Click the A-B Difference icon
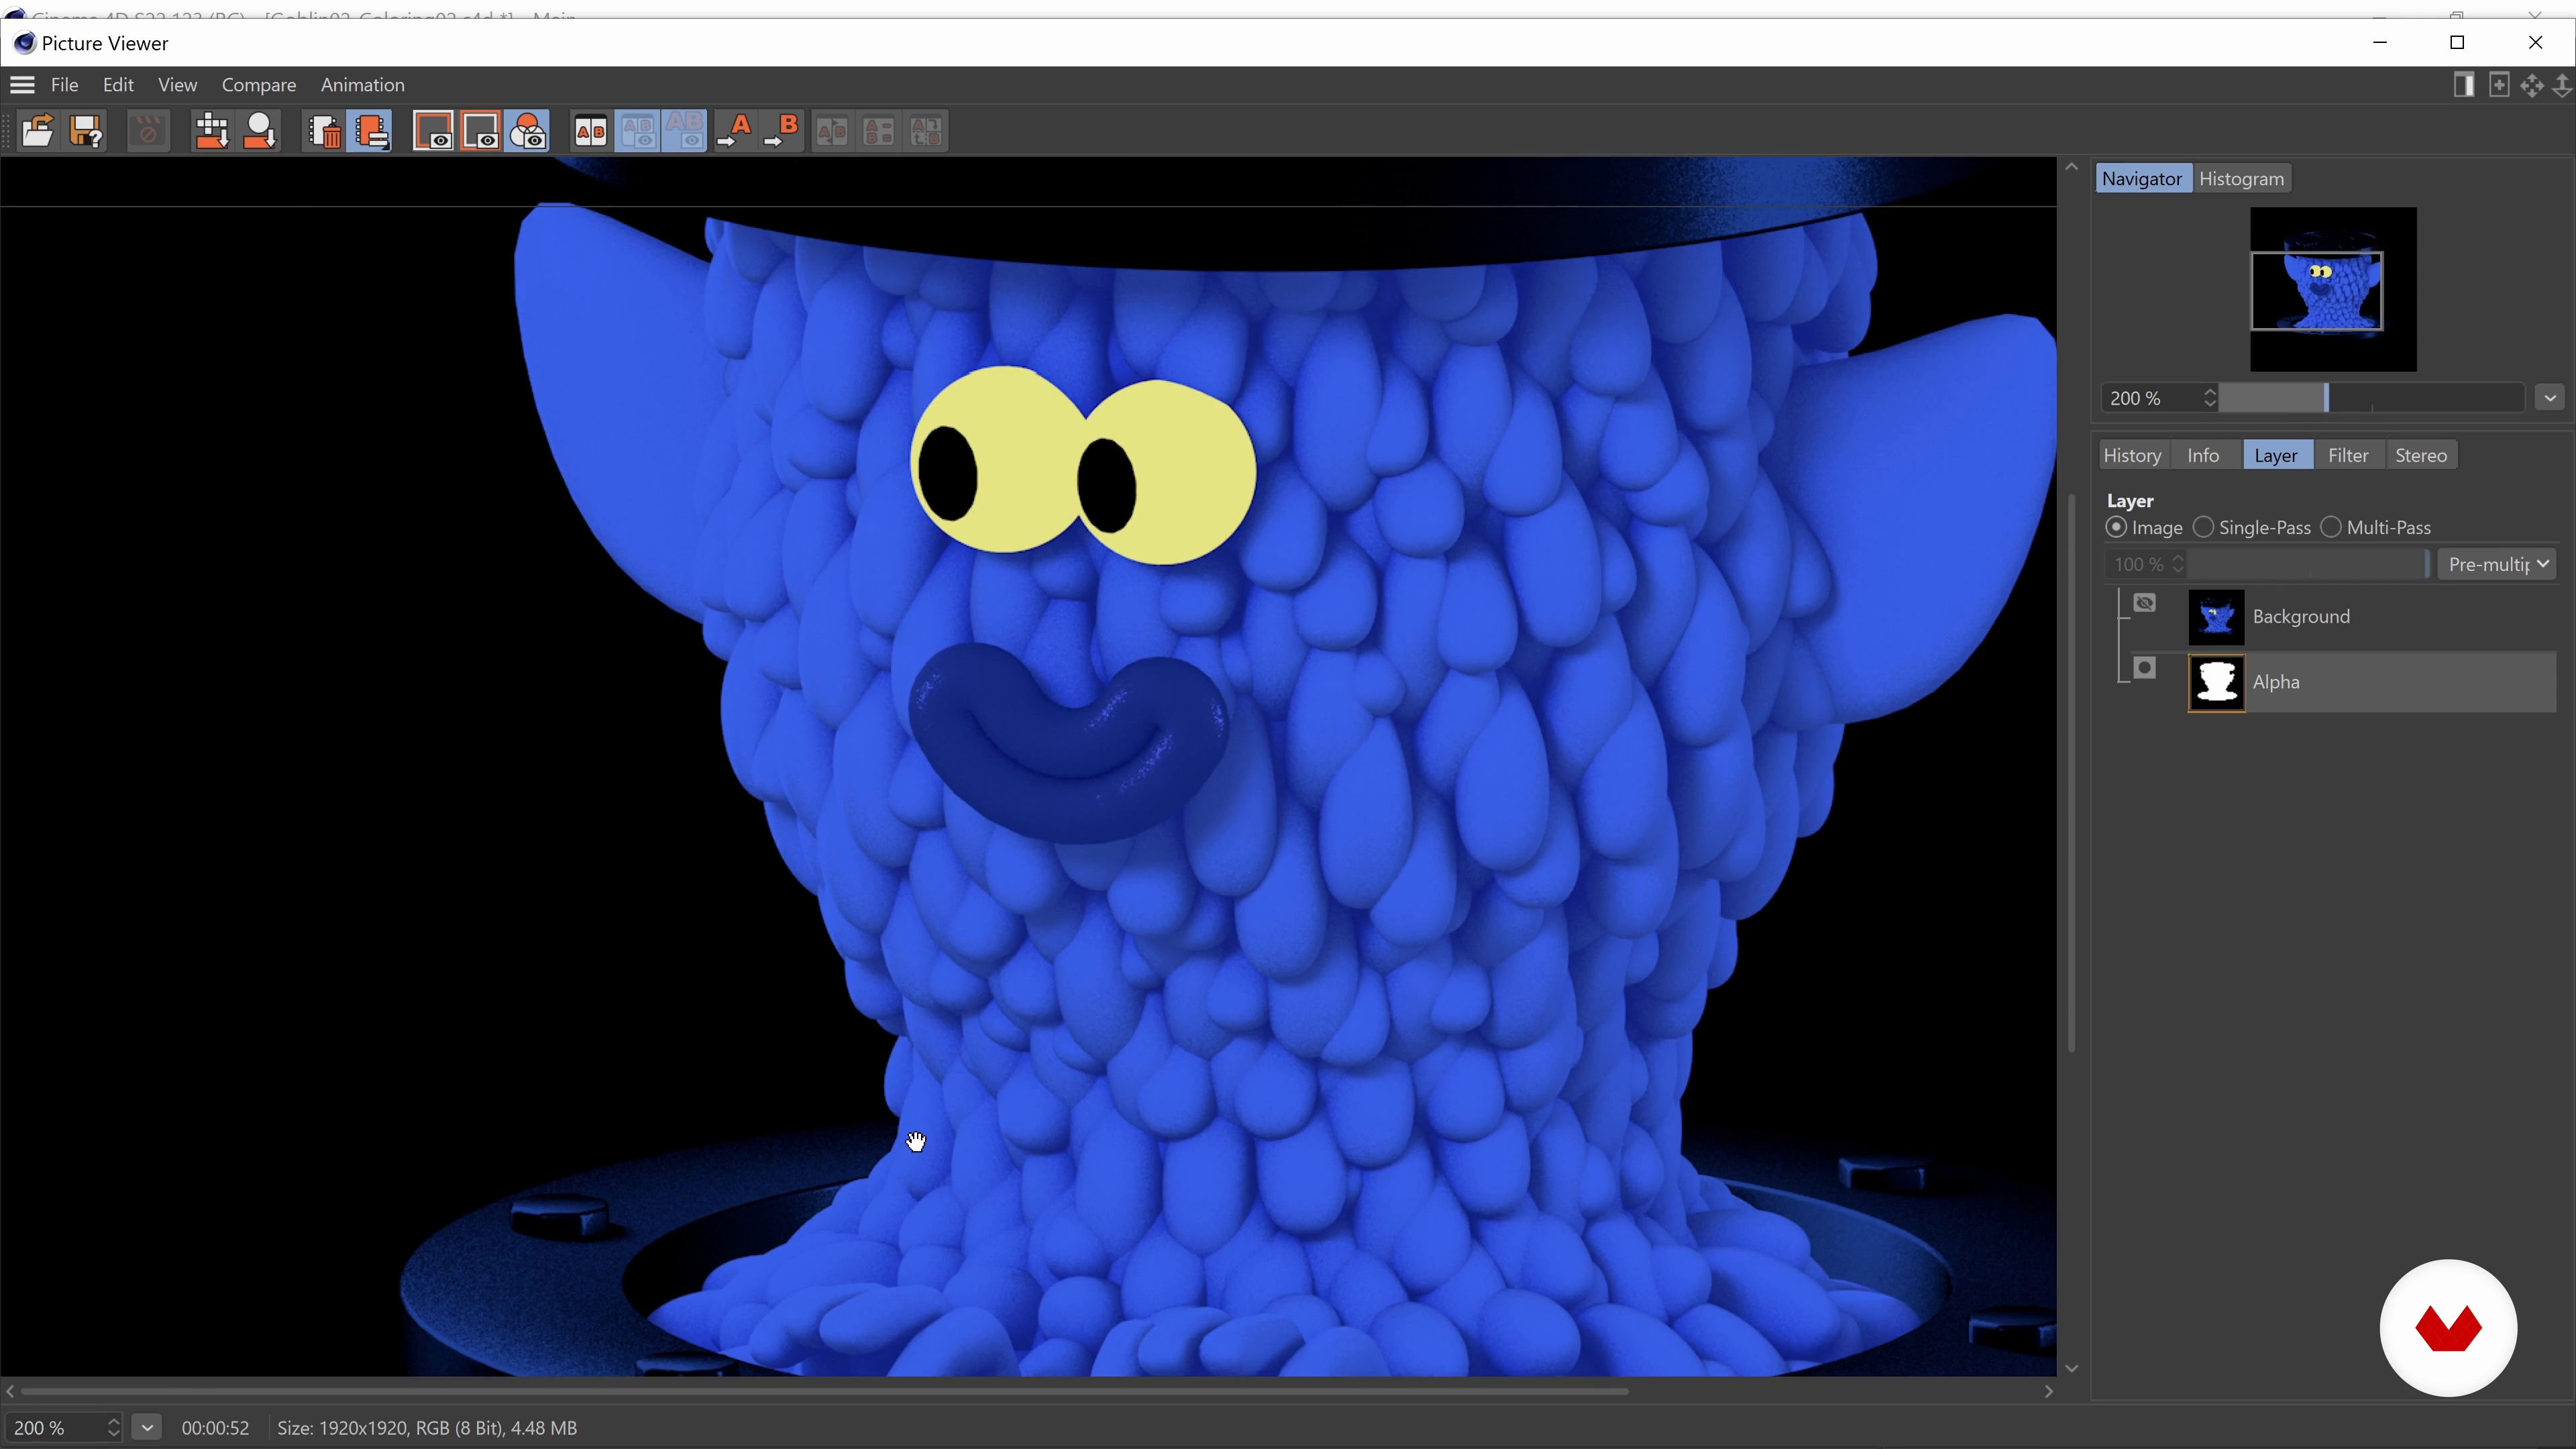The width and height of the screenshot is (2576, 1449). point(879,132)
